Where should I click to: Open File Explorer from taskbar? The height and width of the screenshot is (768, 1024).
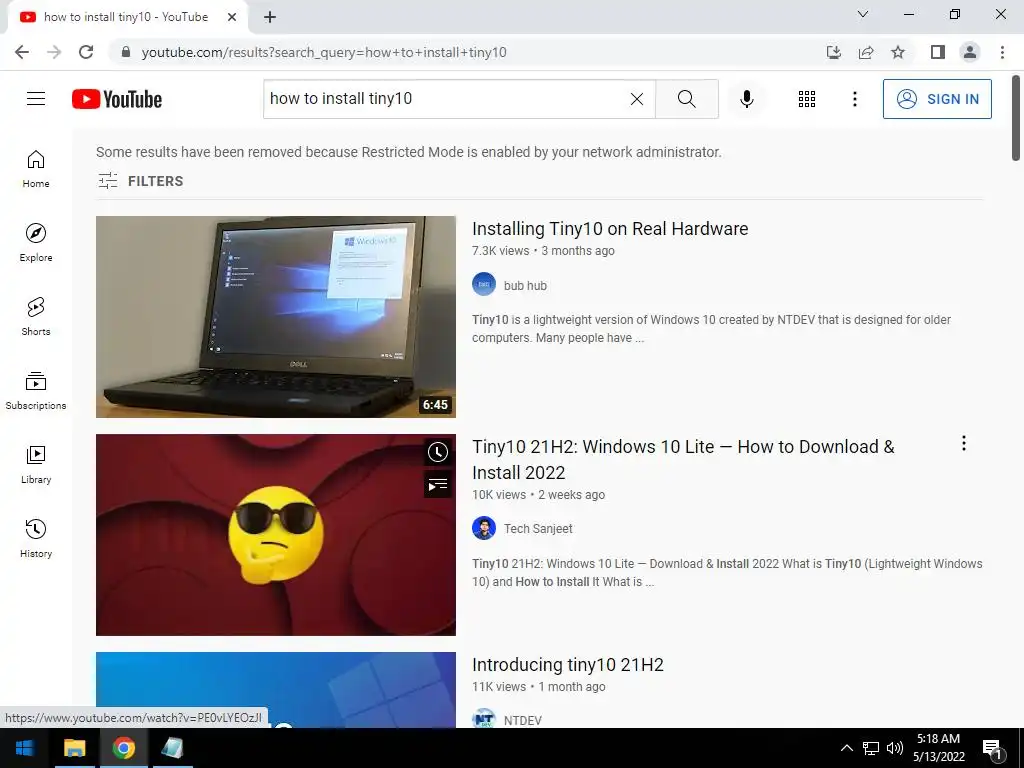click(74, 748)
